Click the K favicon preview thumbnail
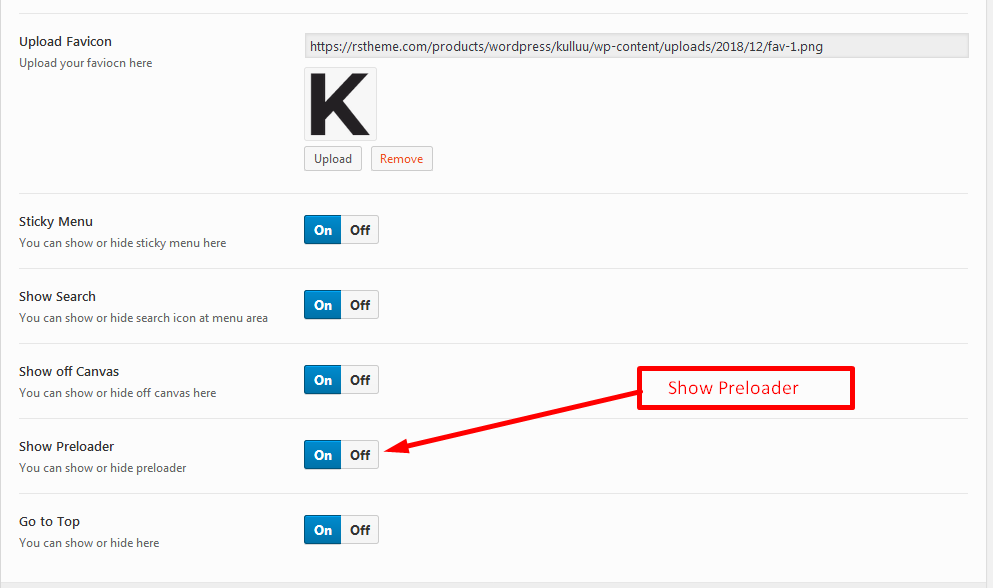The image size is (993, 588). point(340,104)
